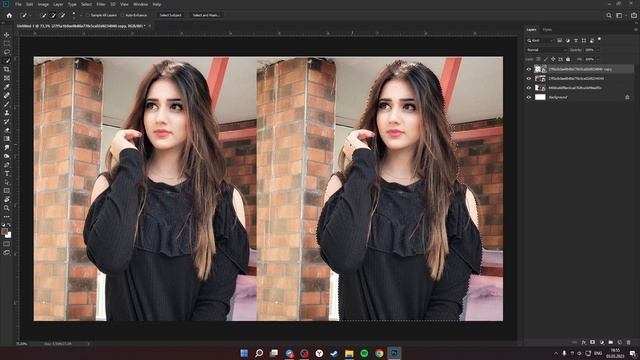Select the Background layer white thumbnail
The height and width of the screenshot is (360, 640).
coord(540,97)
